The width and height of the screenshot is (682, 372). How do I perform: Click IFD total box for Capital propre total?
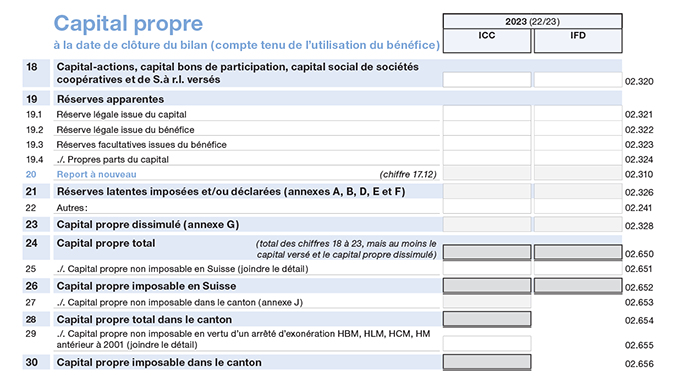click(x=578, y=253)
